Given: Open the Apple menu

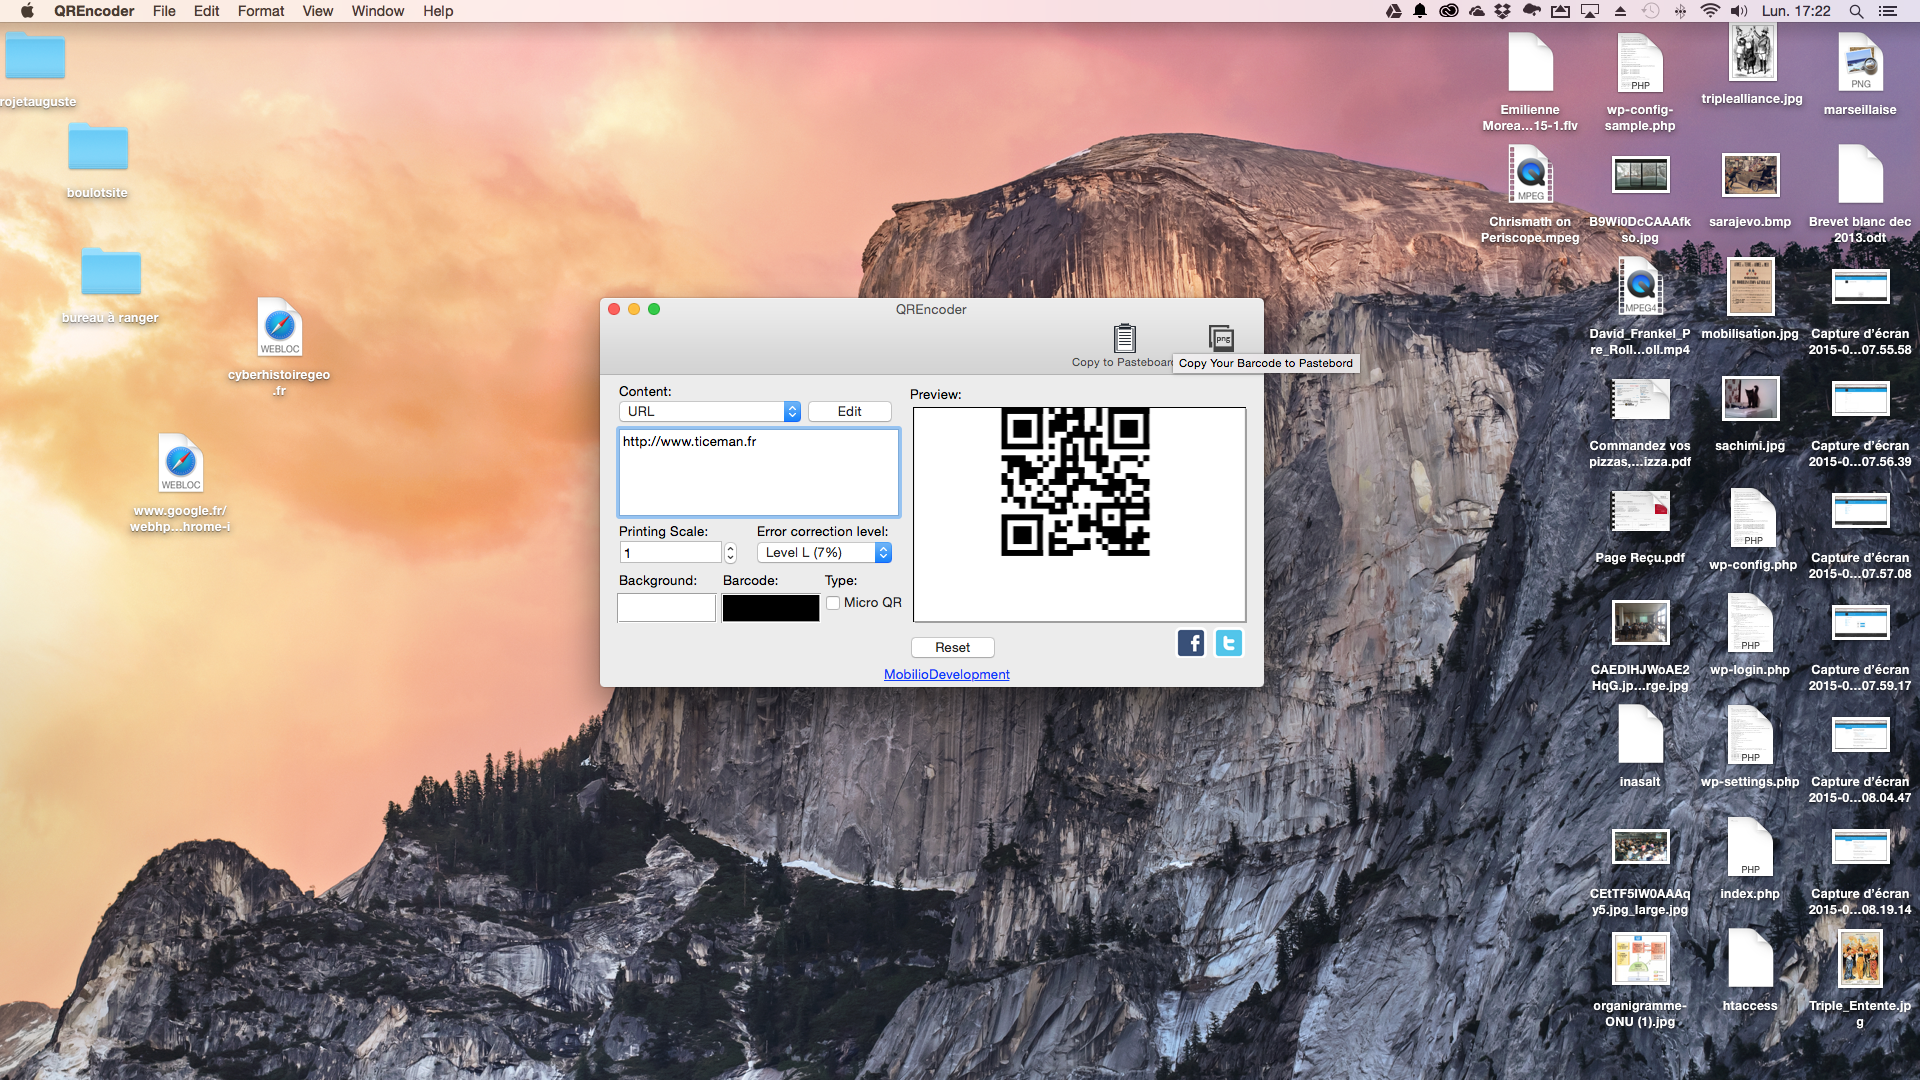Looking at the screenshot, I should tap(27, 11).
